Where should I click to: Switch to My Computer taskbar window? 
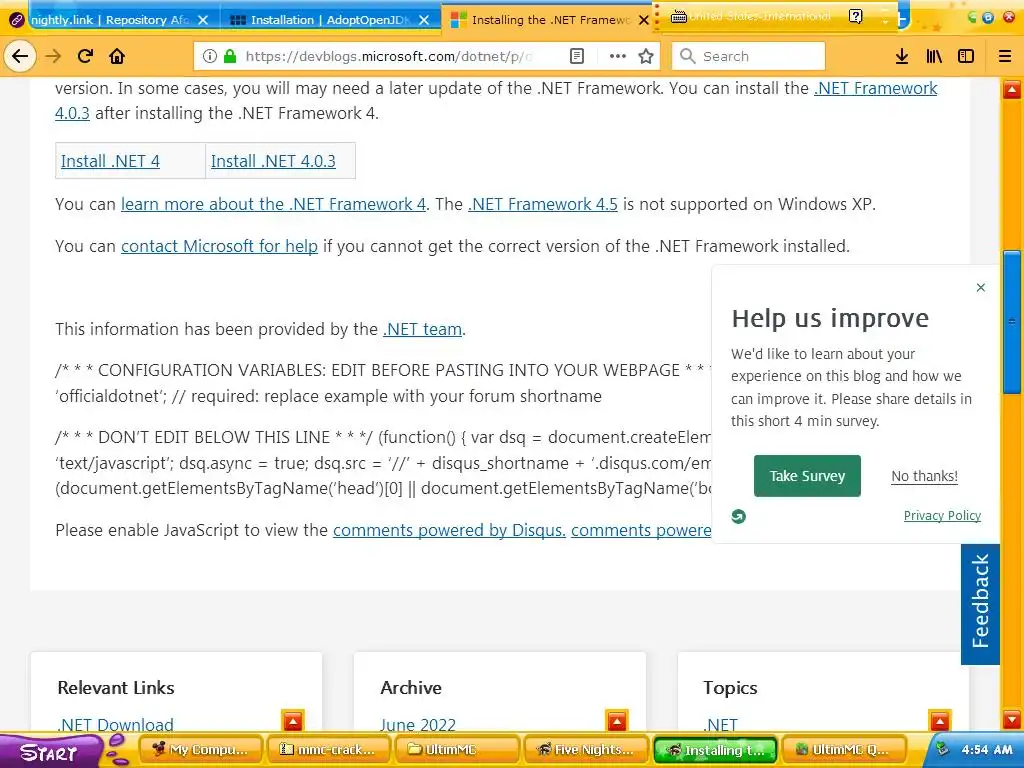[x=200, y=749]
